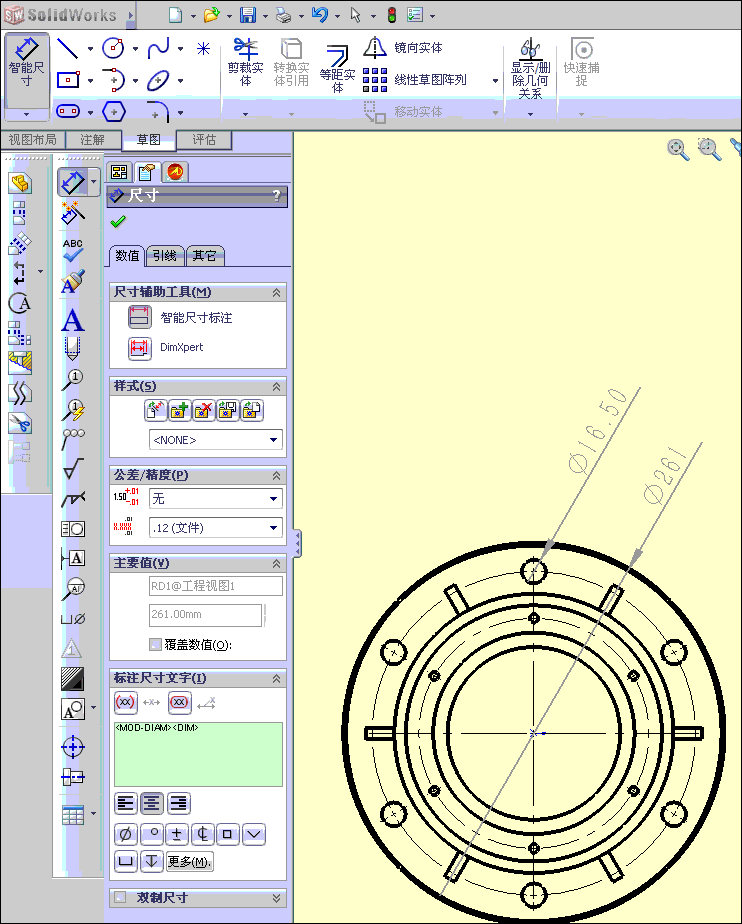Click the Center Mark annotation tool
Screen dimensions: 742x924
coord(73,747)
